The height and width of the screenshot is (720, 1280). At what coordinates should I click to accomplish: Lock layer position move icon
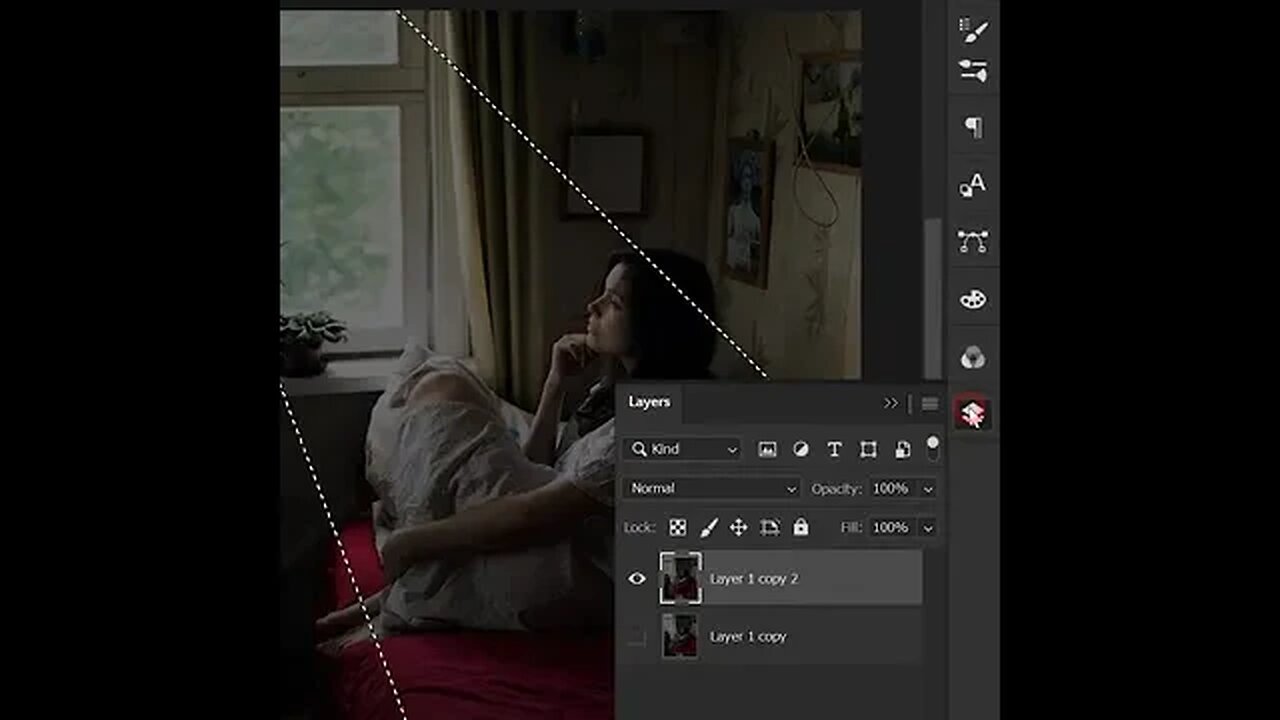739,527
